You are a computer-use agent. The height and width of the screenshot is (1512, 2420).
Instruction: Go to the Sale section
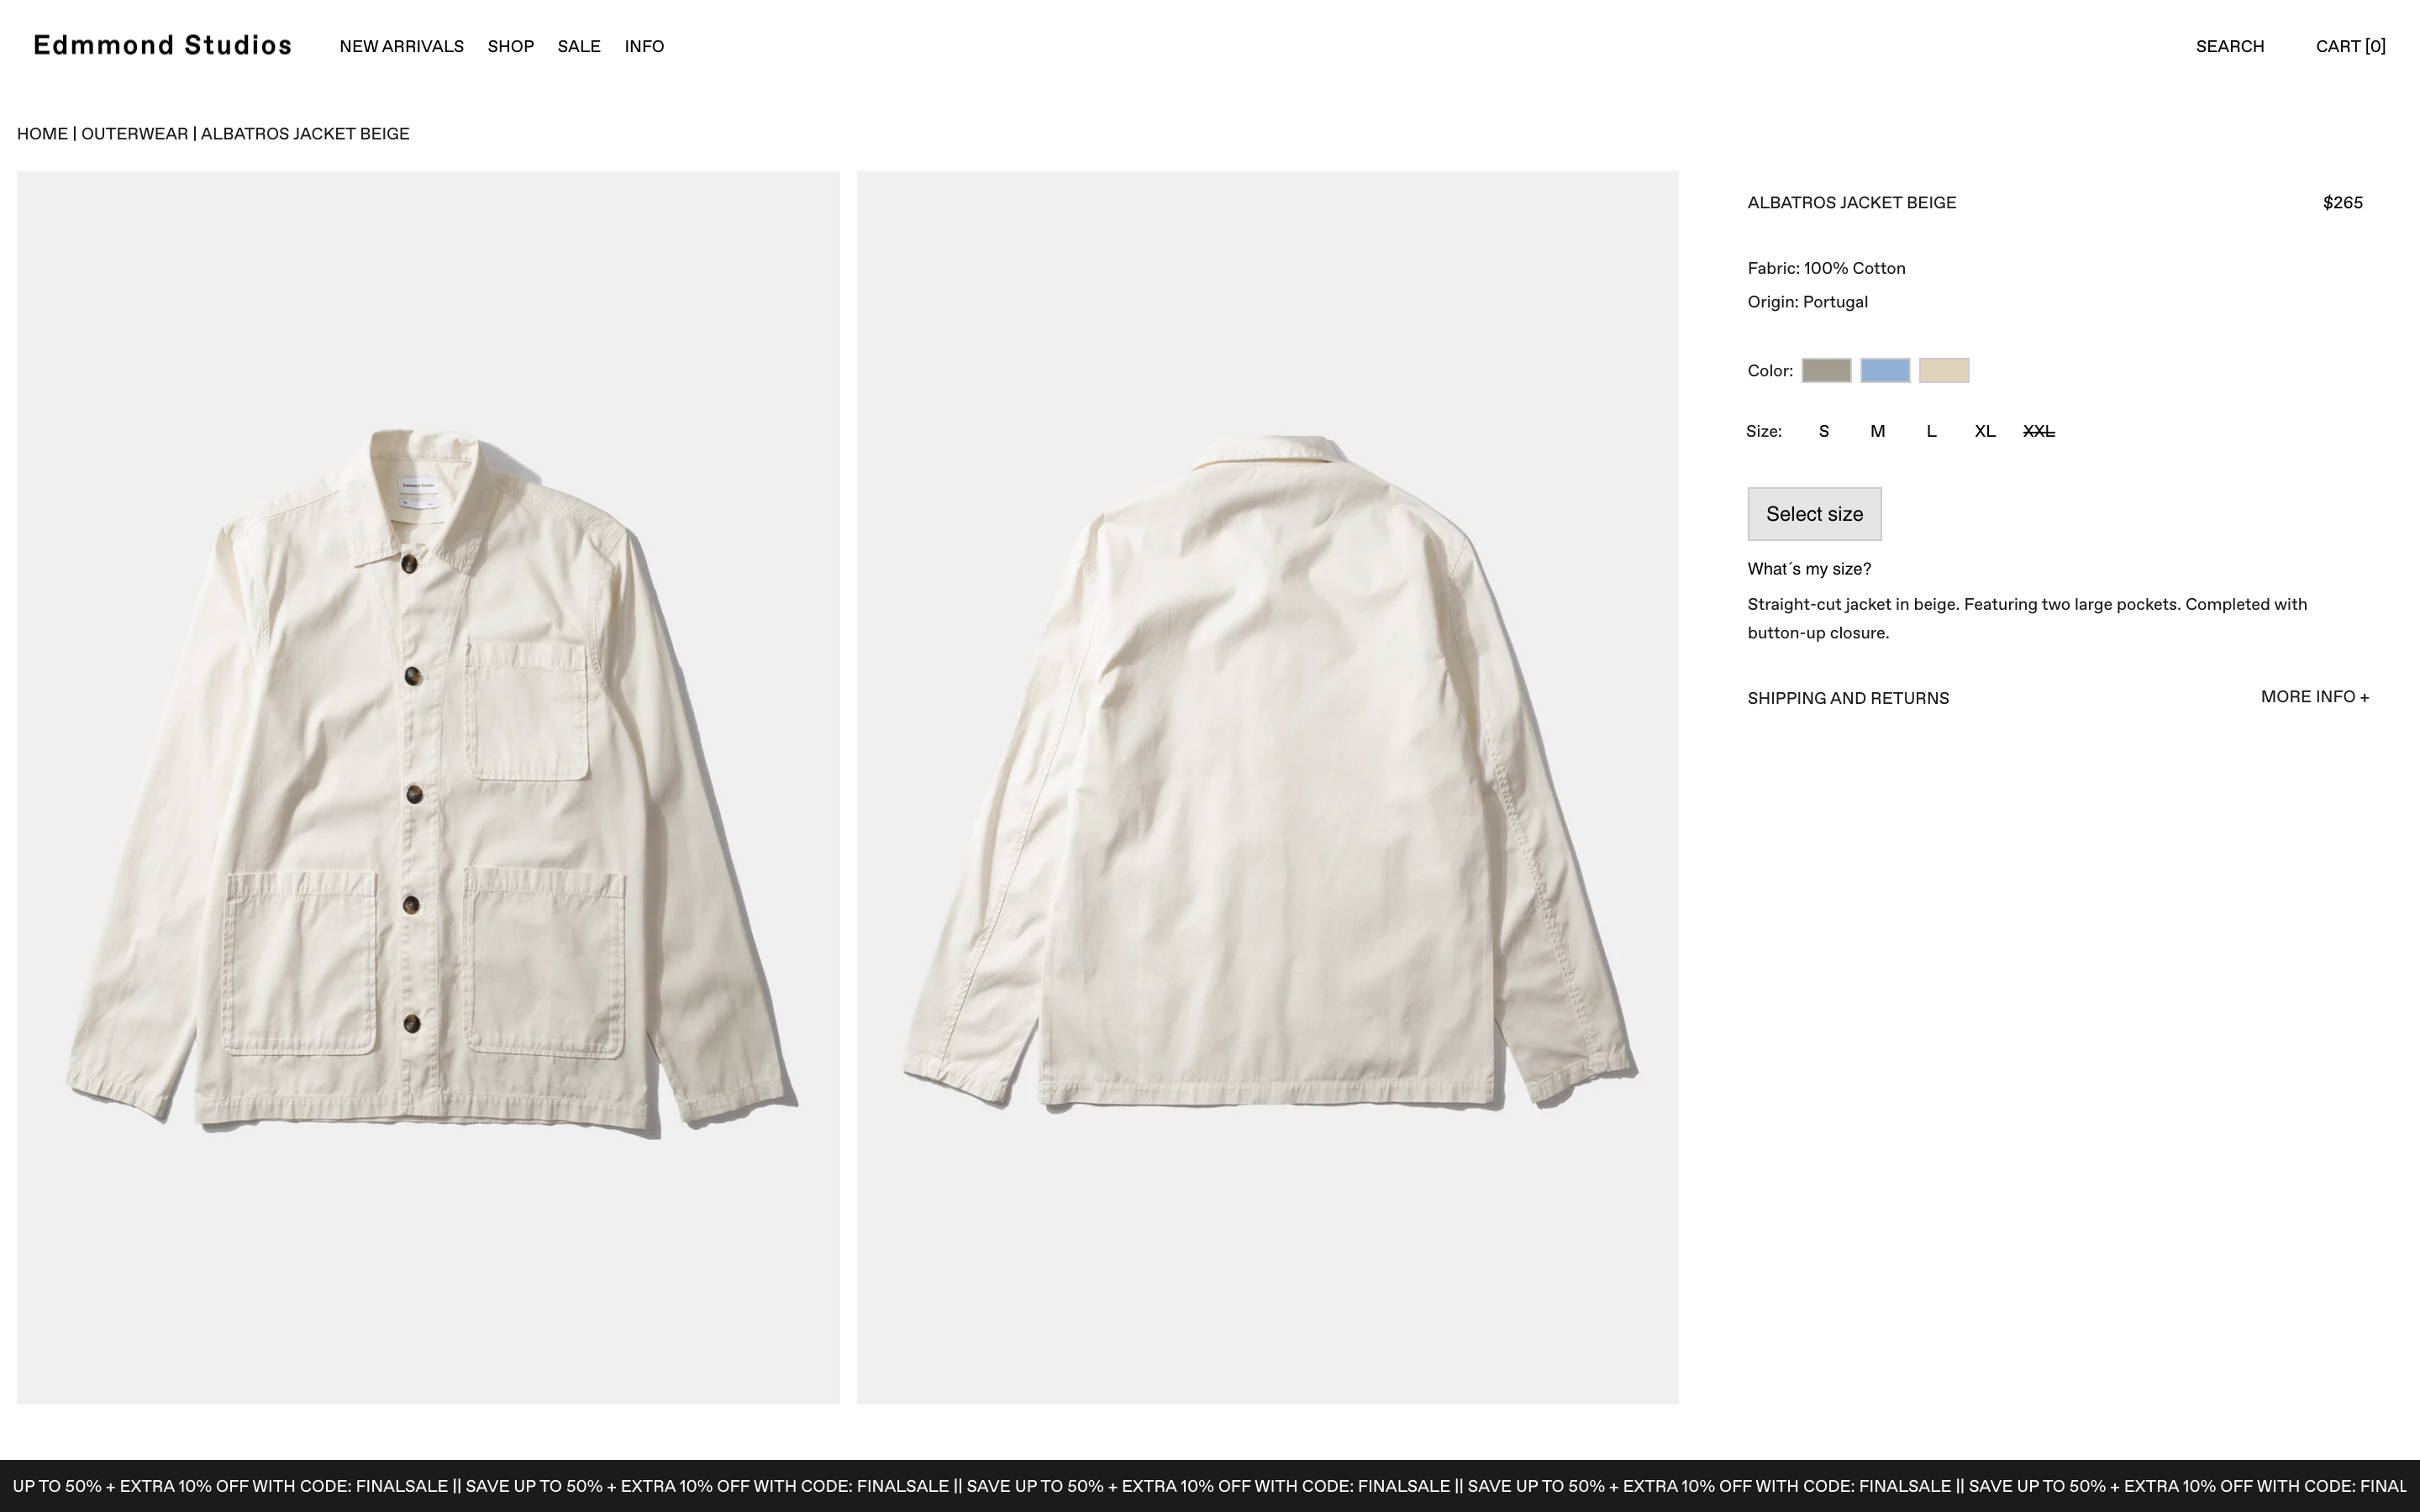pos(579,47)
